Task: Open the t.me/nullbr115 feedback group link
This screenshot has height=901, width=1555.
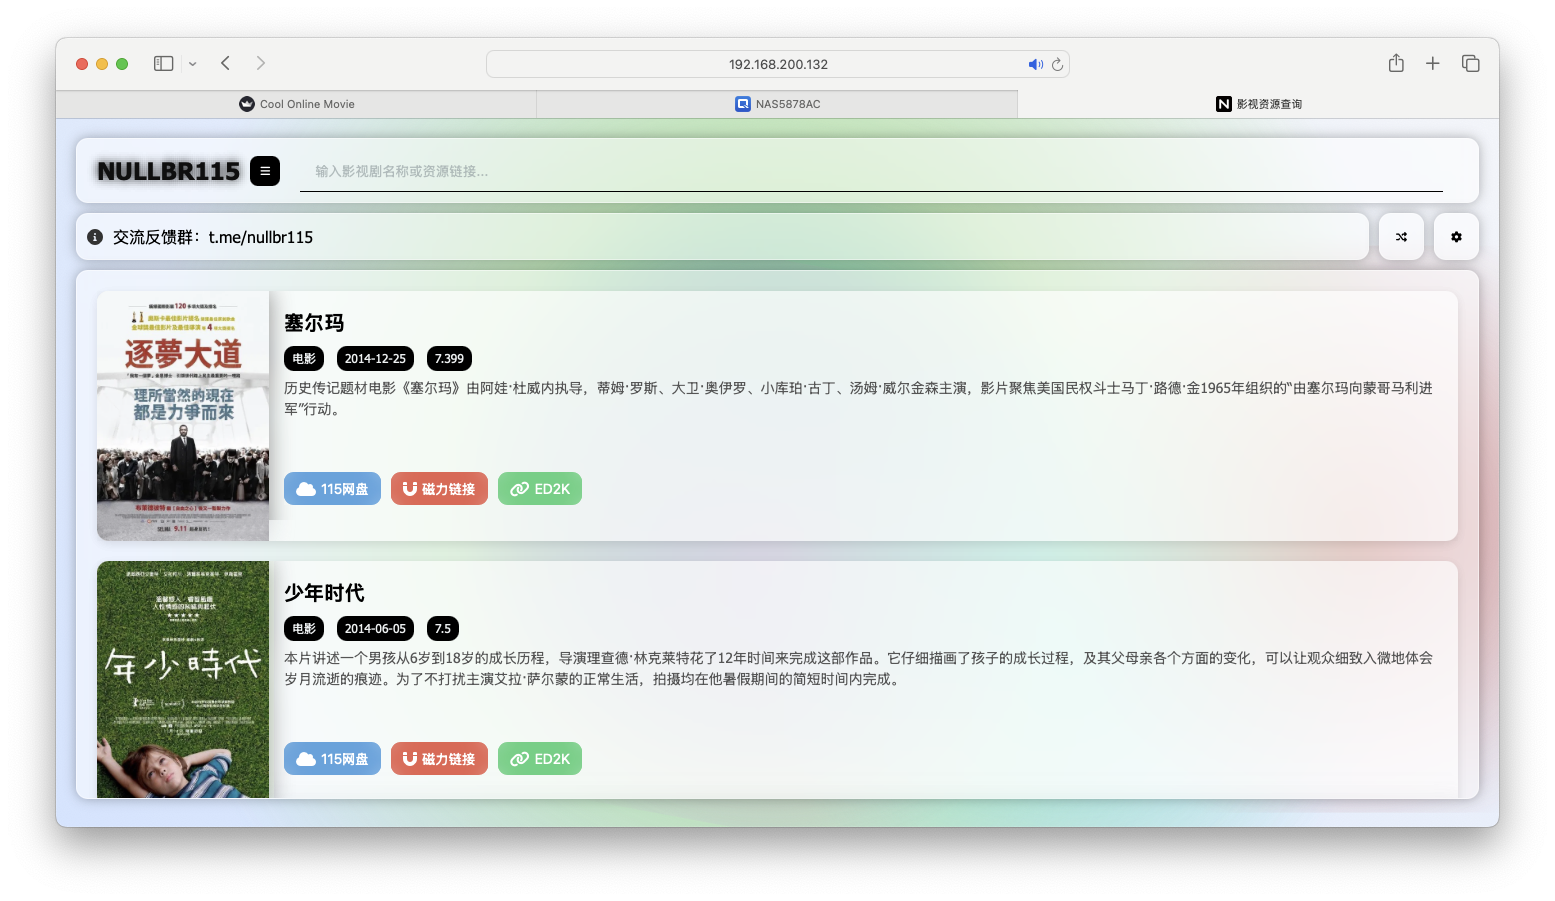Action: pos(261,236)
